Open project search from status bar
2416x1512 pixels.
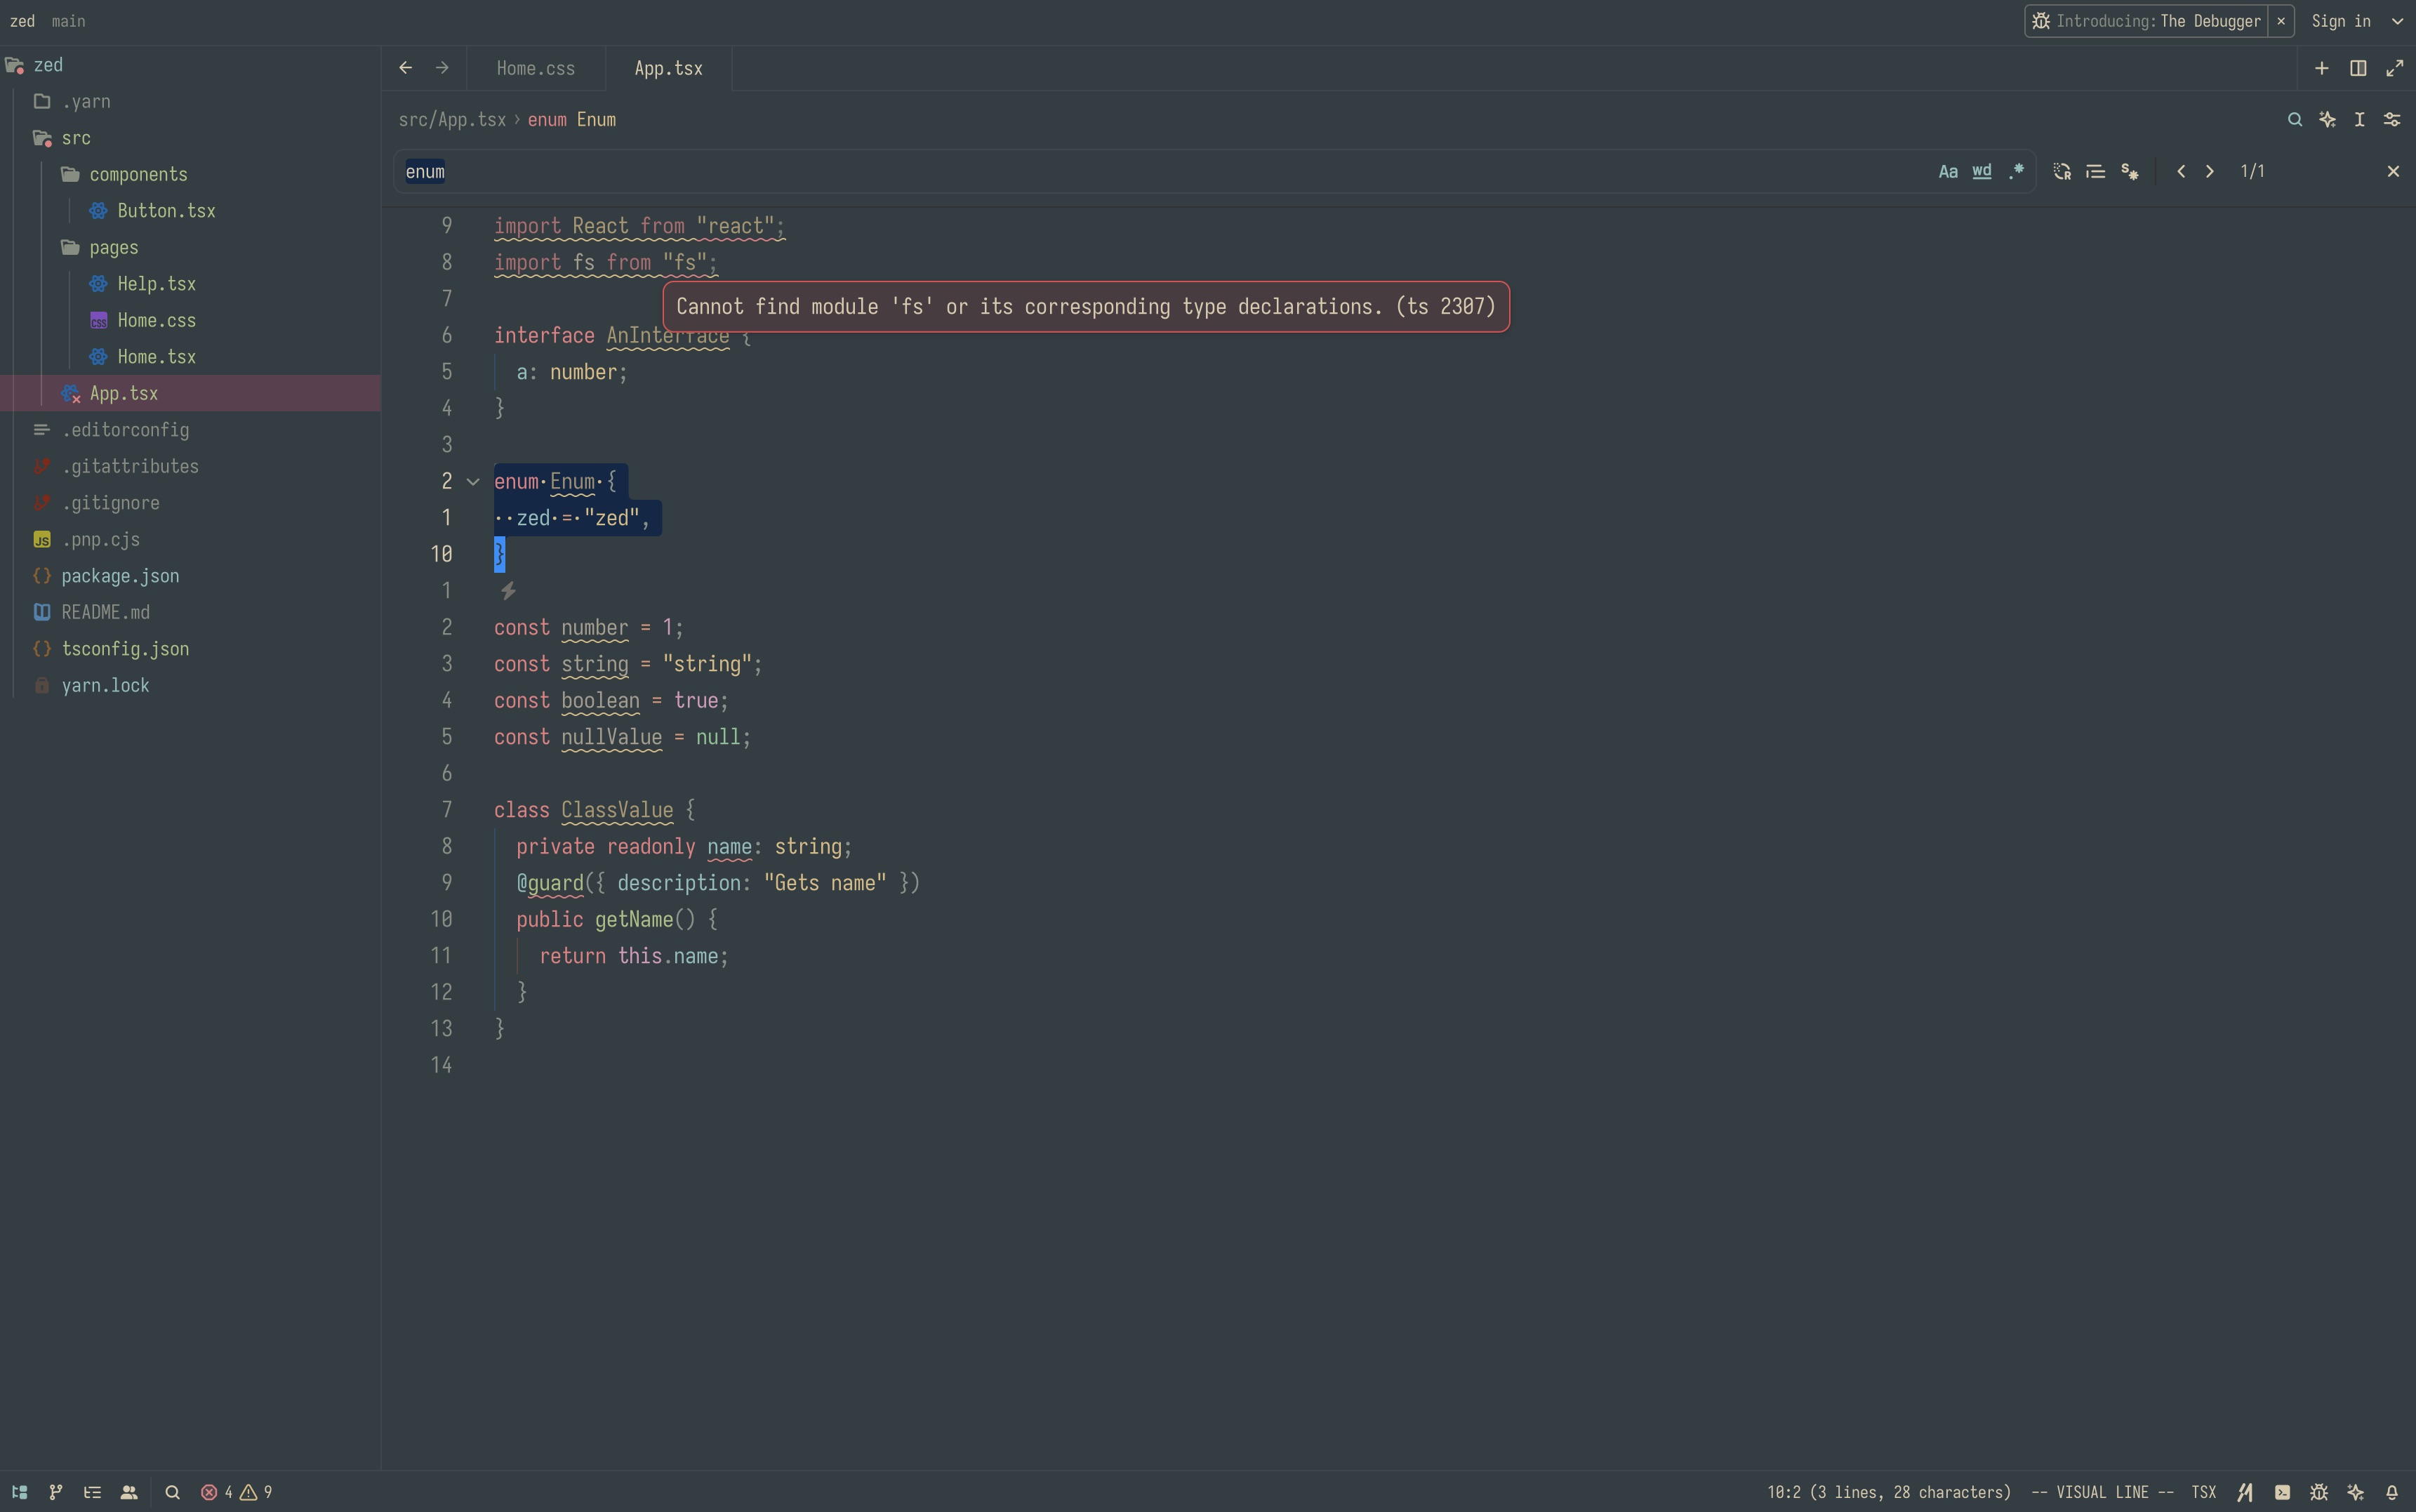point(172,1492)
